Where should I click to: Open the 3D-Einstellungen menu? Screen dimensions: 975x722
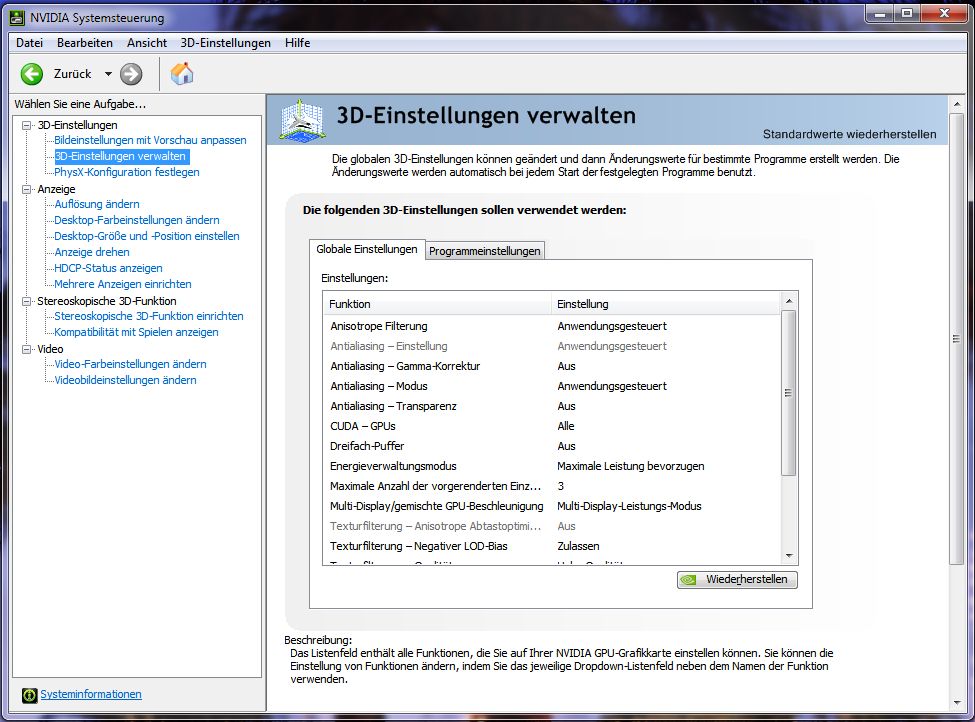click(225, 43)
